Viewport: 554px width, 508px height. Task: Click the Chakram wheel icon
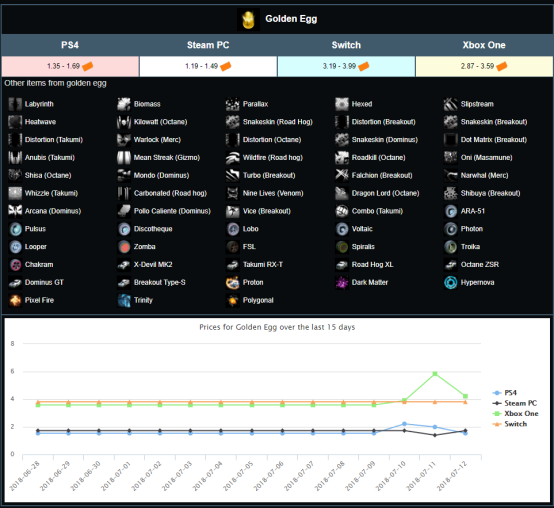coord(15,265)
